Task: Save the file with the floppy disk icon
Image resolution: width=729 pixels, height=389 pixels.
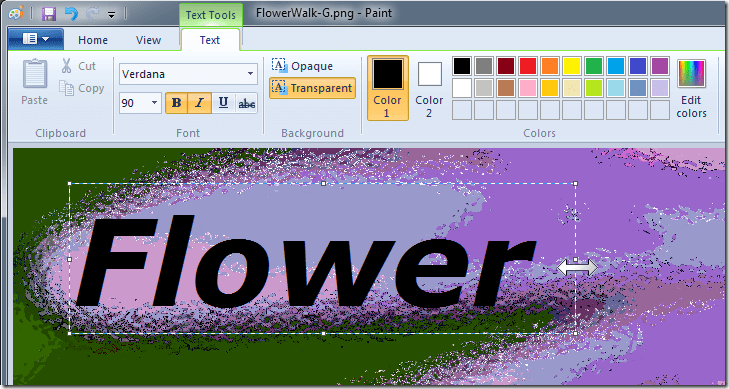Action: [49, 14]
